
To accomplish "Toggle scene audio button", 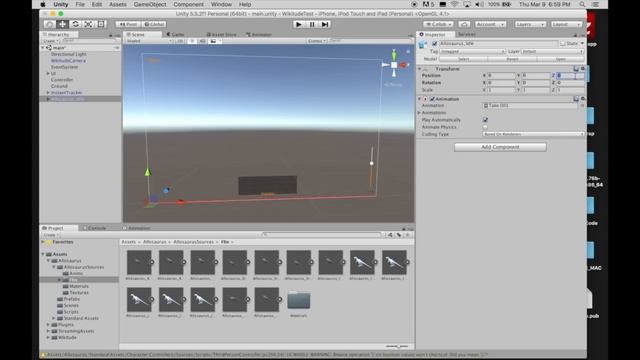I will pyautogui.click(x=202, y=41).
